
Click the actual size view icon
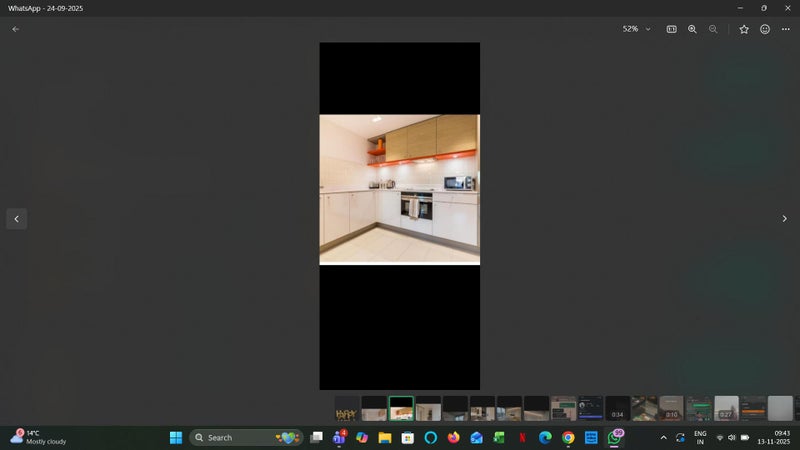pyautogui.click(x=672, y=29)
